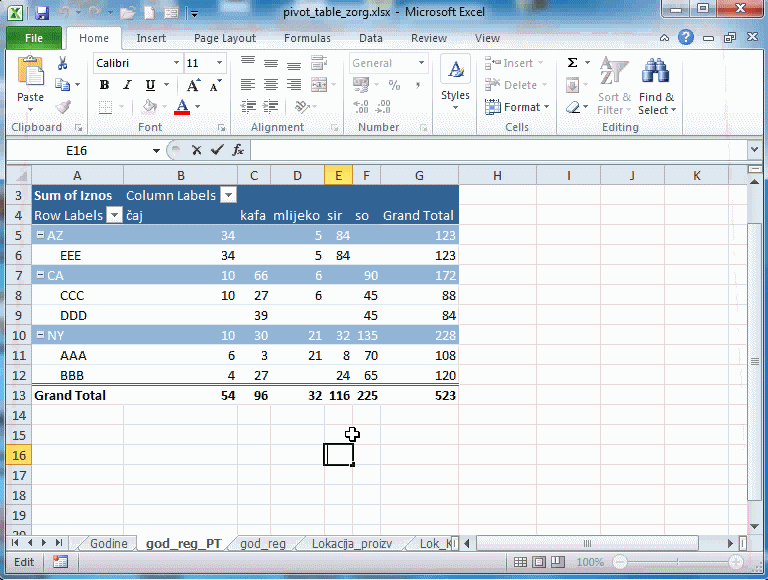Open the Column Labels filter dropdown
Image resolution: width=768 pixels, height=580 pixels.
tap(228, 195)
